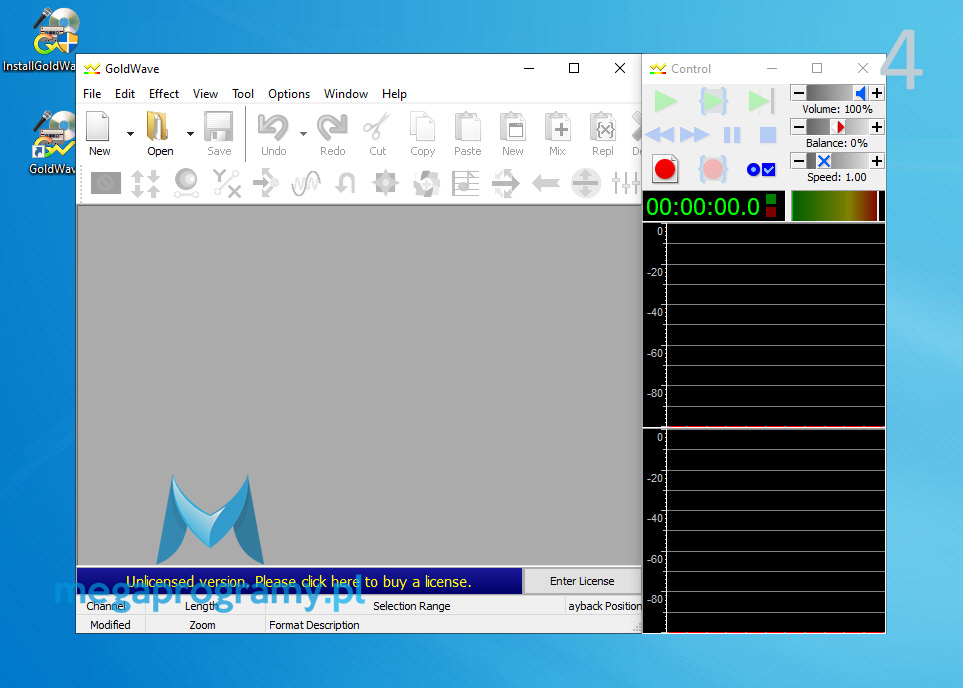Click the Pause button in Control window

[x=732, y=135]
